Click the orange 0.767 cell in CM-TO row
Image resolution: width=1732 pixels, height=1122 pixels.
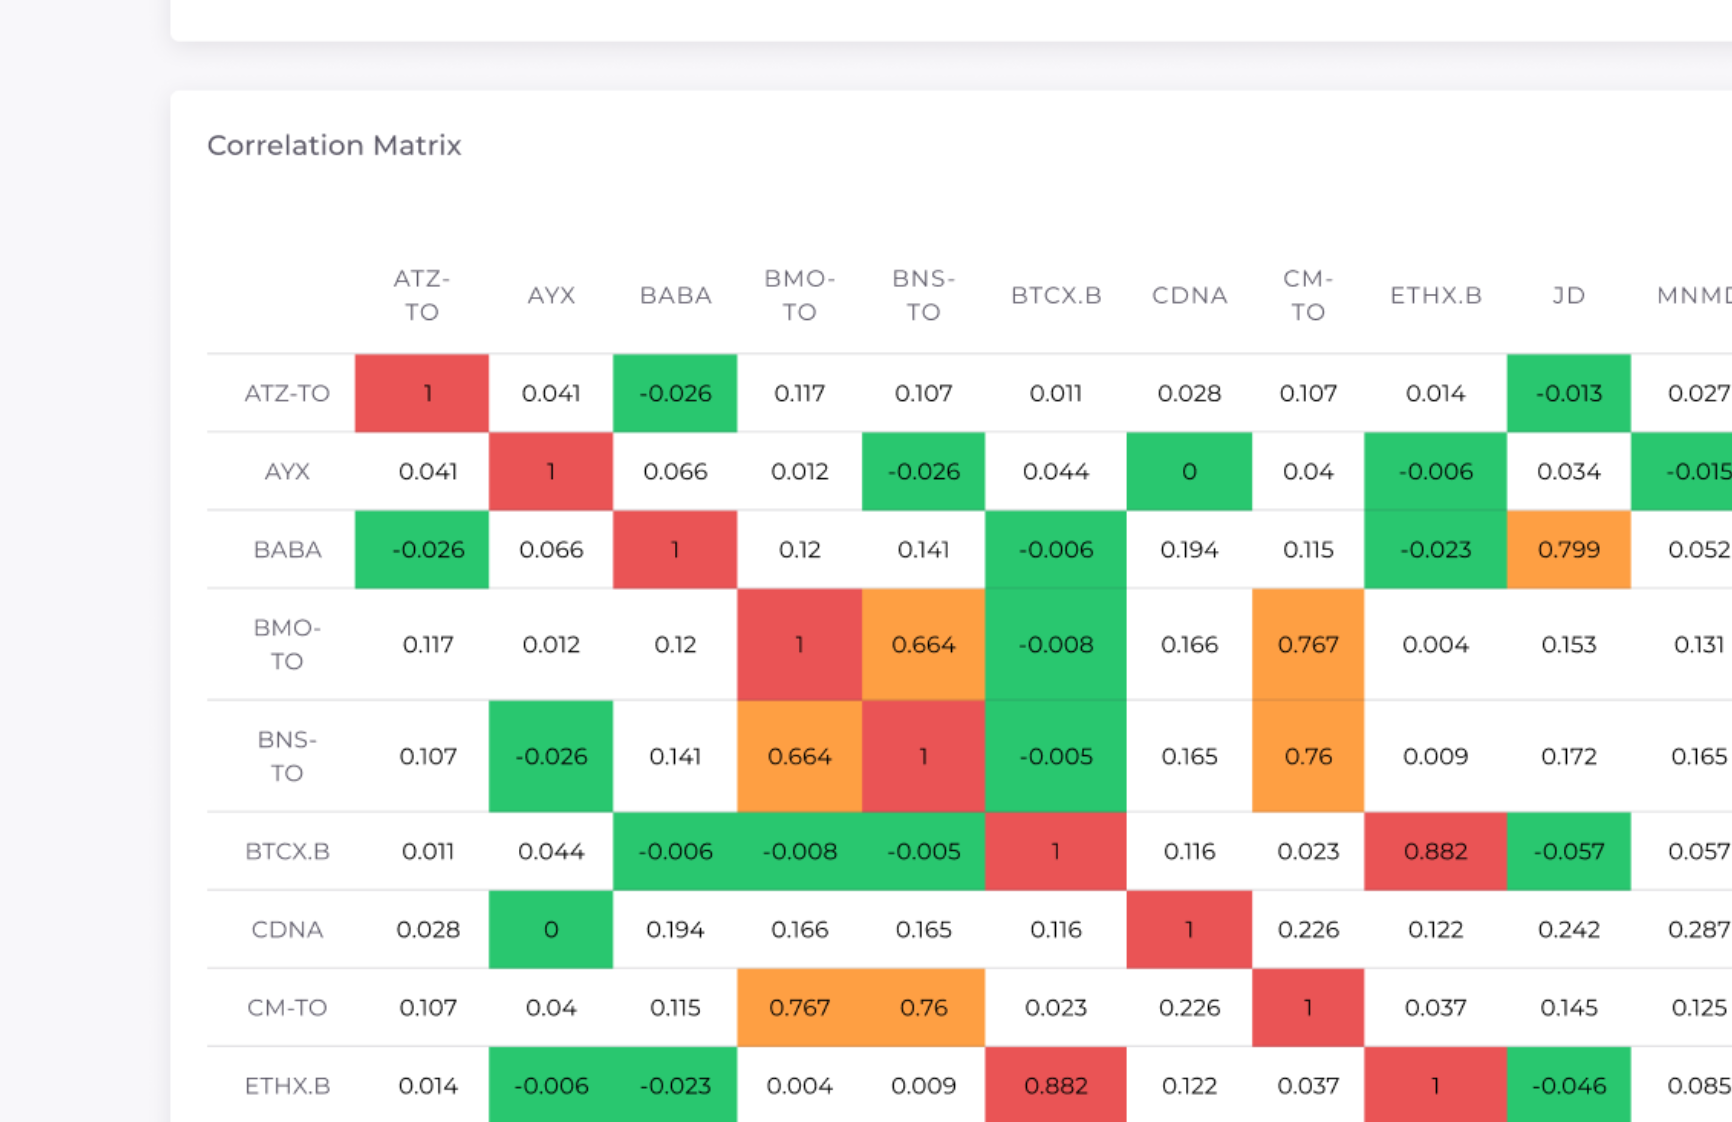click(799, 1008)
